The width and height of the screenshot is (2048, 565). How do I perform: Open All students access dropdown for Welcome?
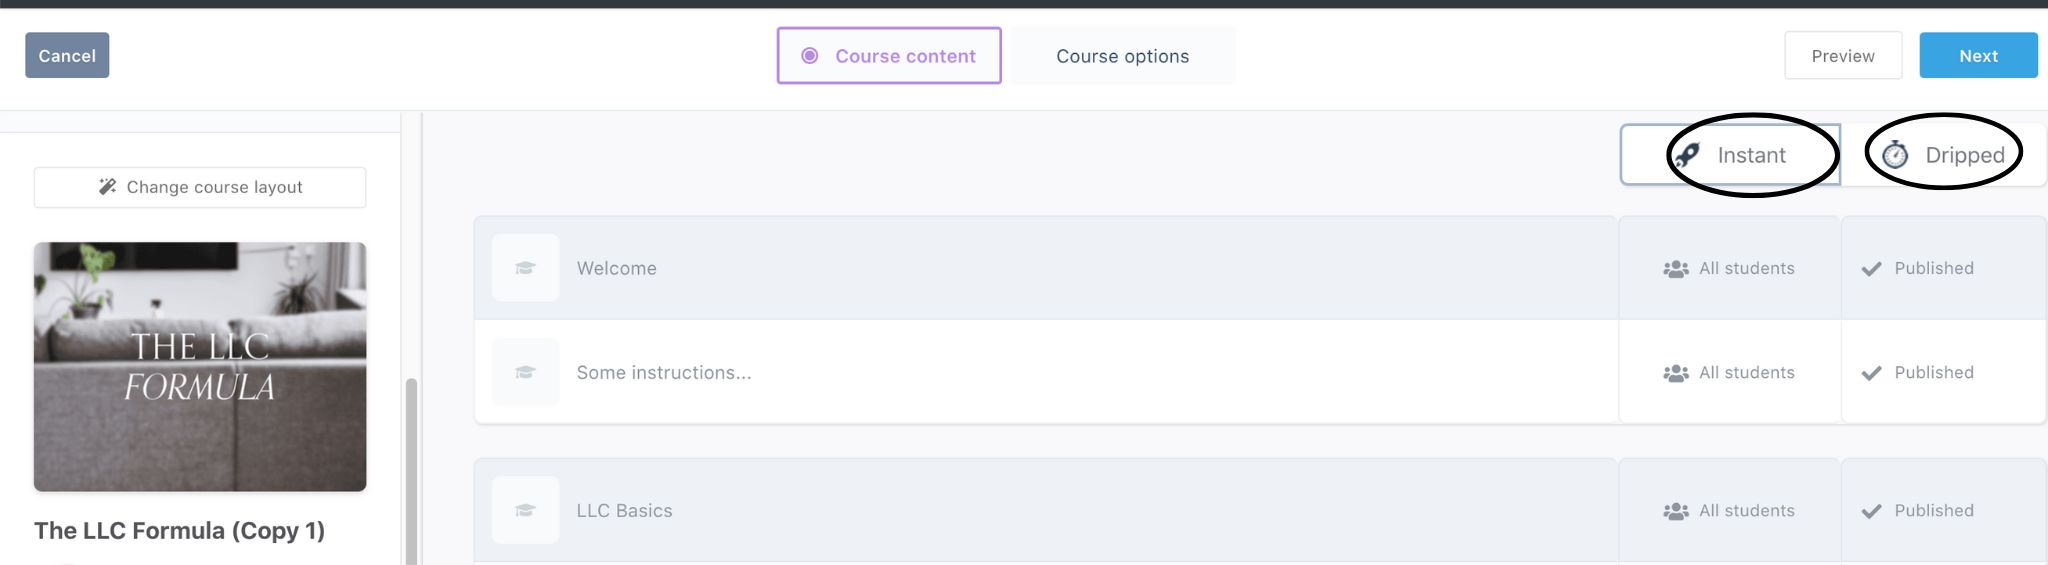(x=1729, y=268)
